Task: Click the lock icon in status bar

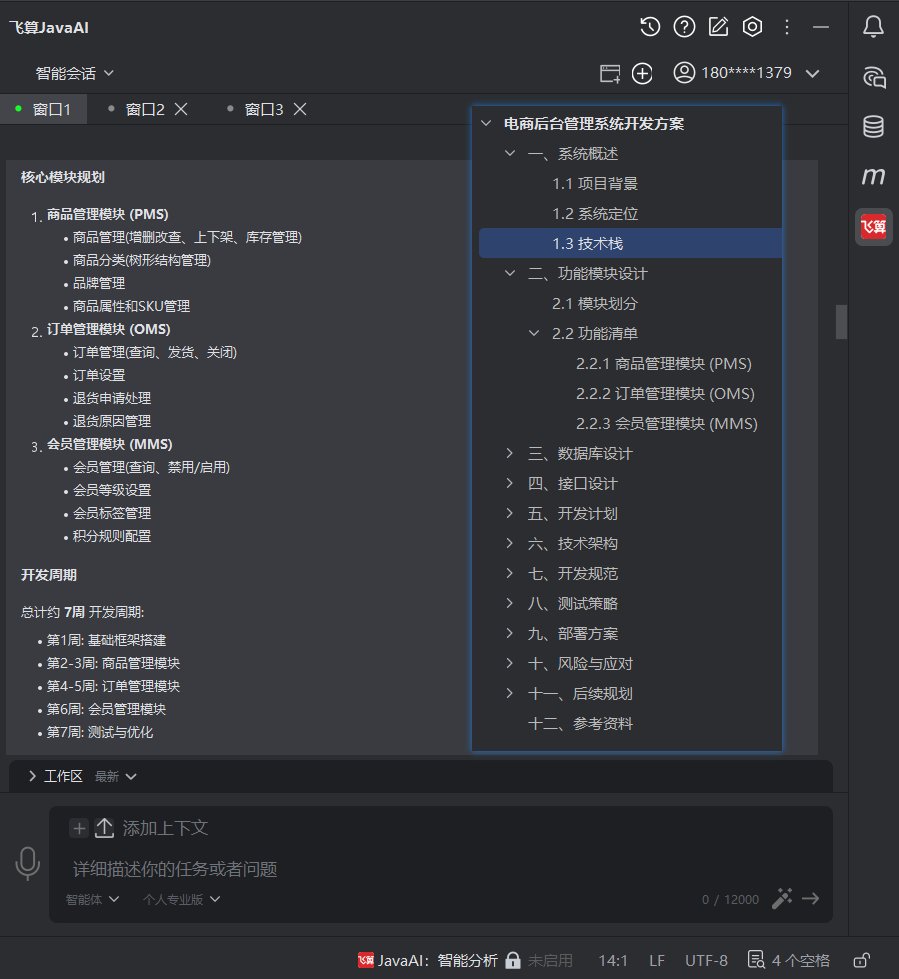Action: click(x=513, y=960)
